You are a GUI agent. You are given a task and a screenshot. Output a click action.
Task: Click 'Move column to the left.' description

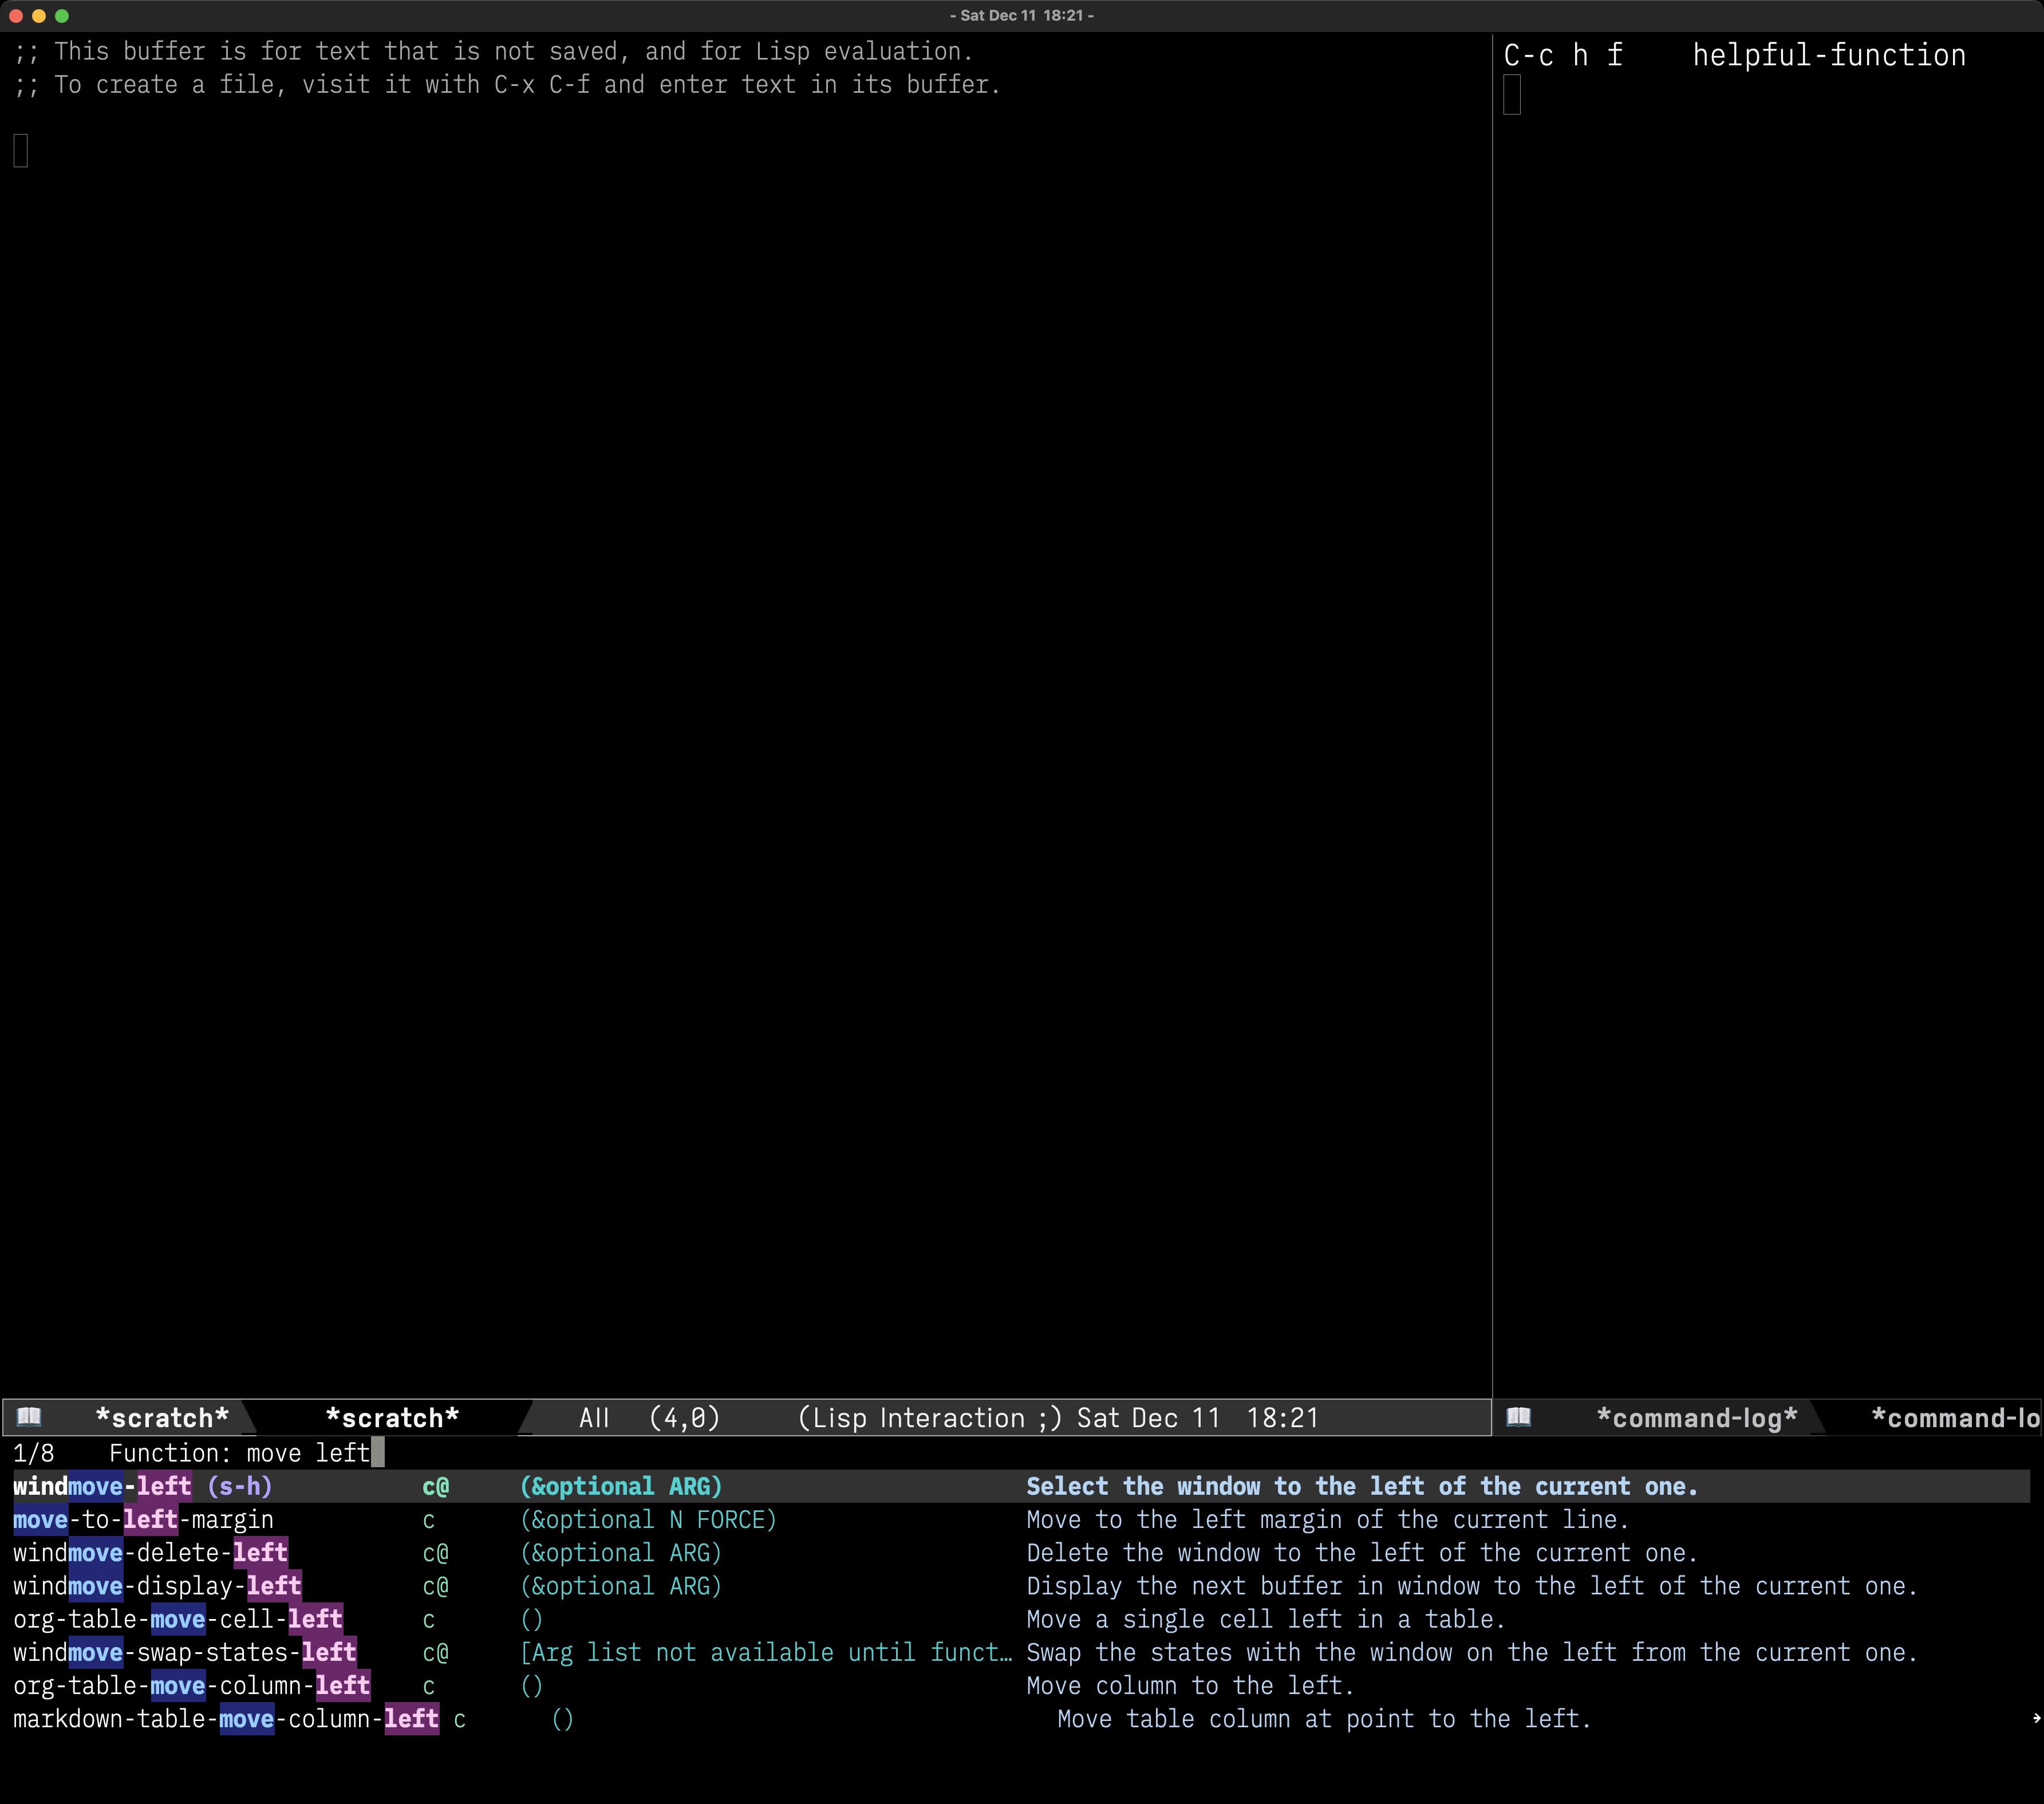(1190, 1686)
